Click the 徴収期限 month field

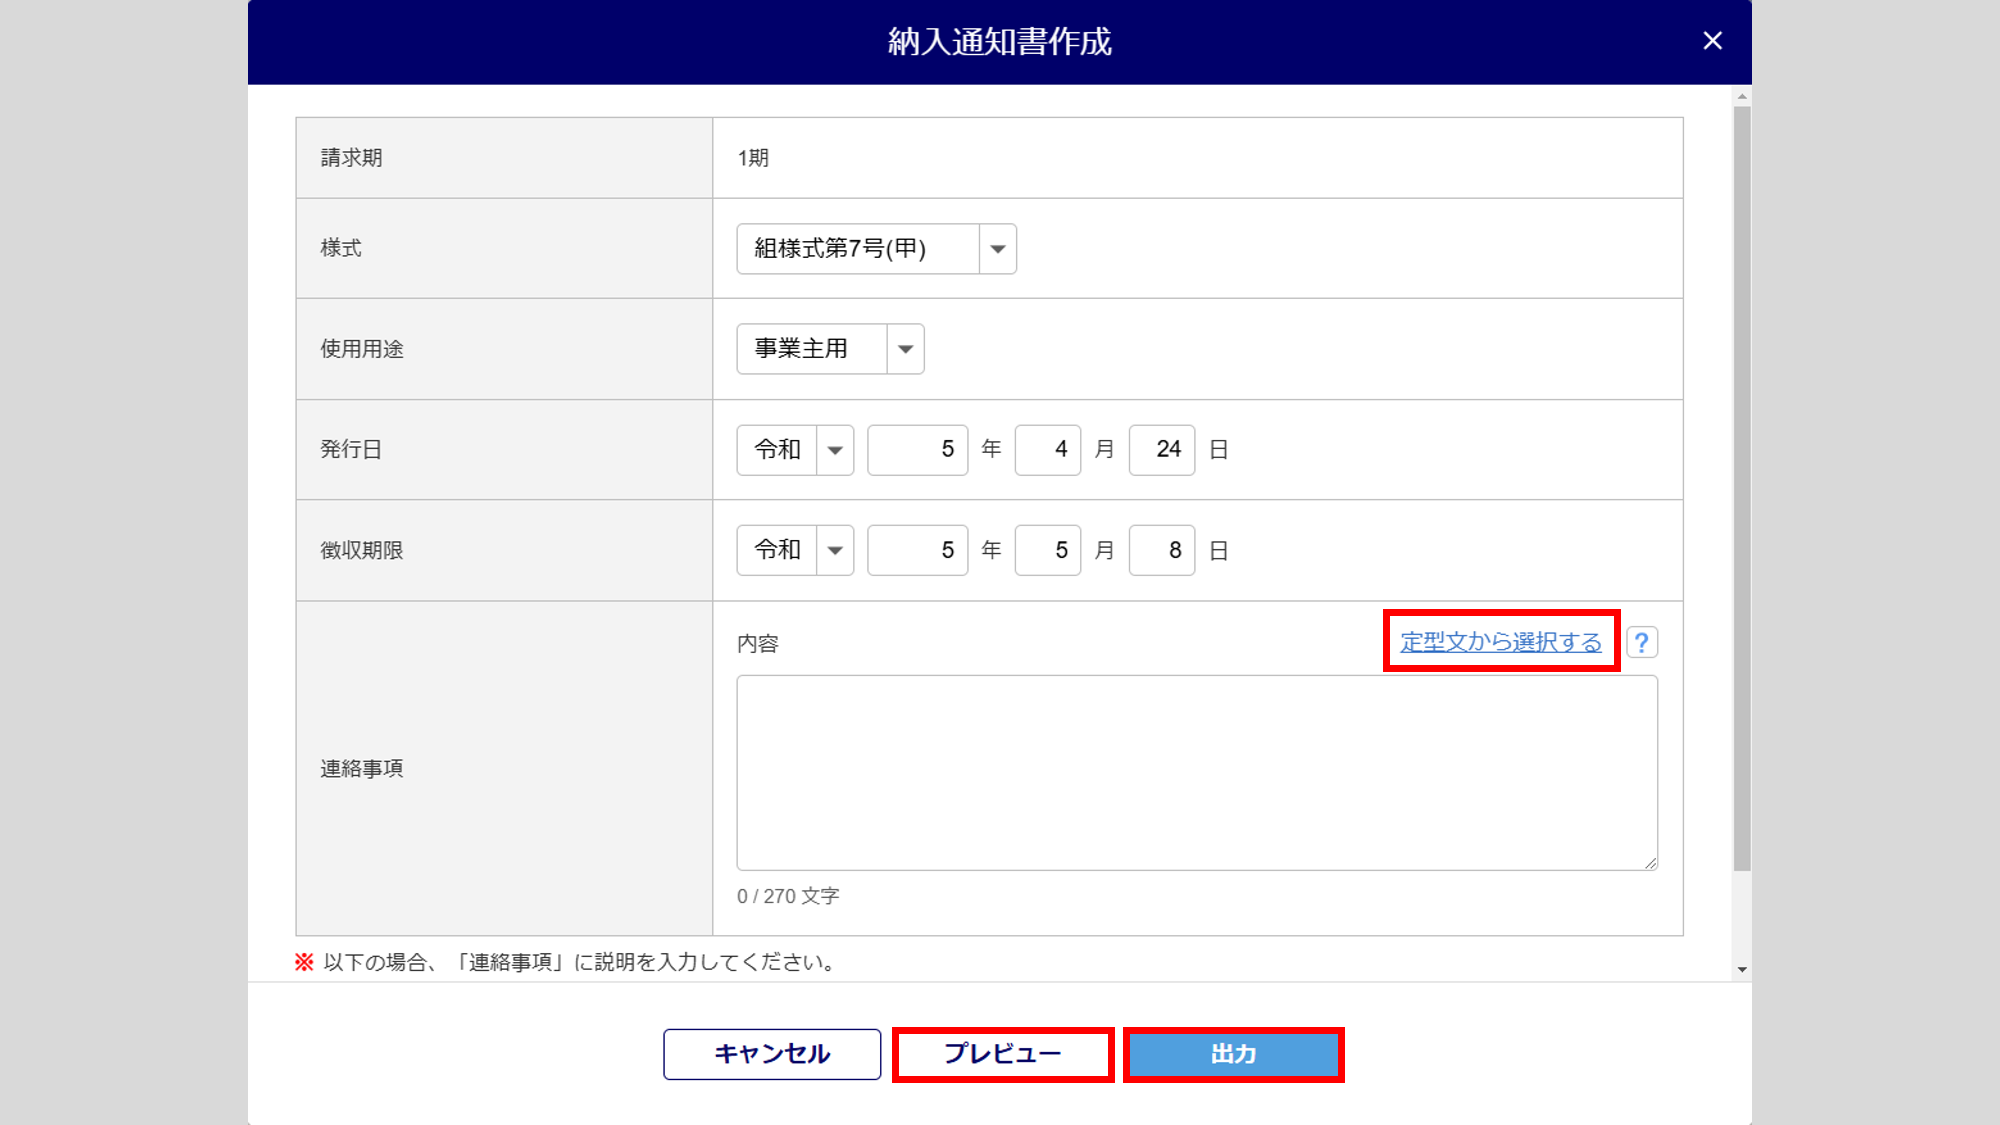pos(1047,550)
